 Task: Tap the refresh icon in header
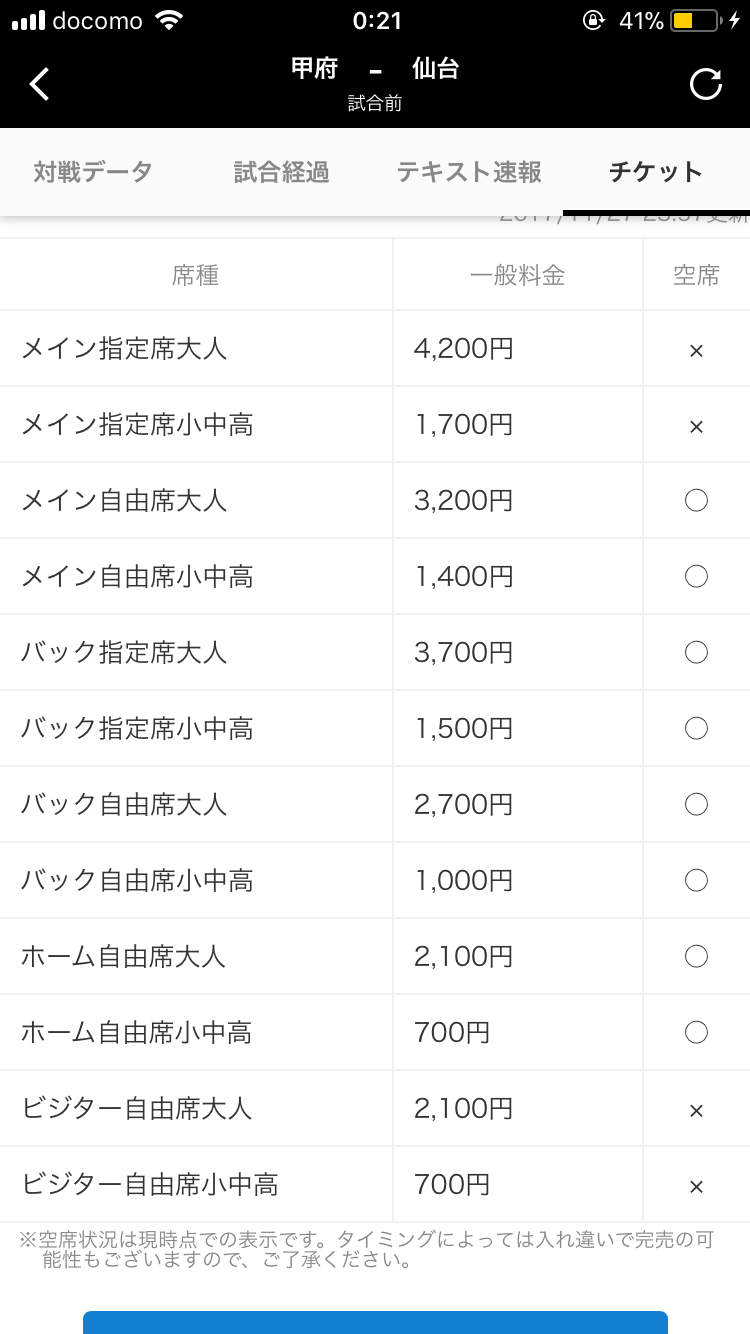pos(706,84)
